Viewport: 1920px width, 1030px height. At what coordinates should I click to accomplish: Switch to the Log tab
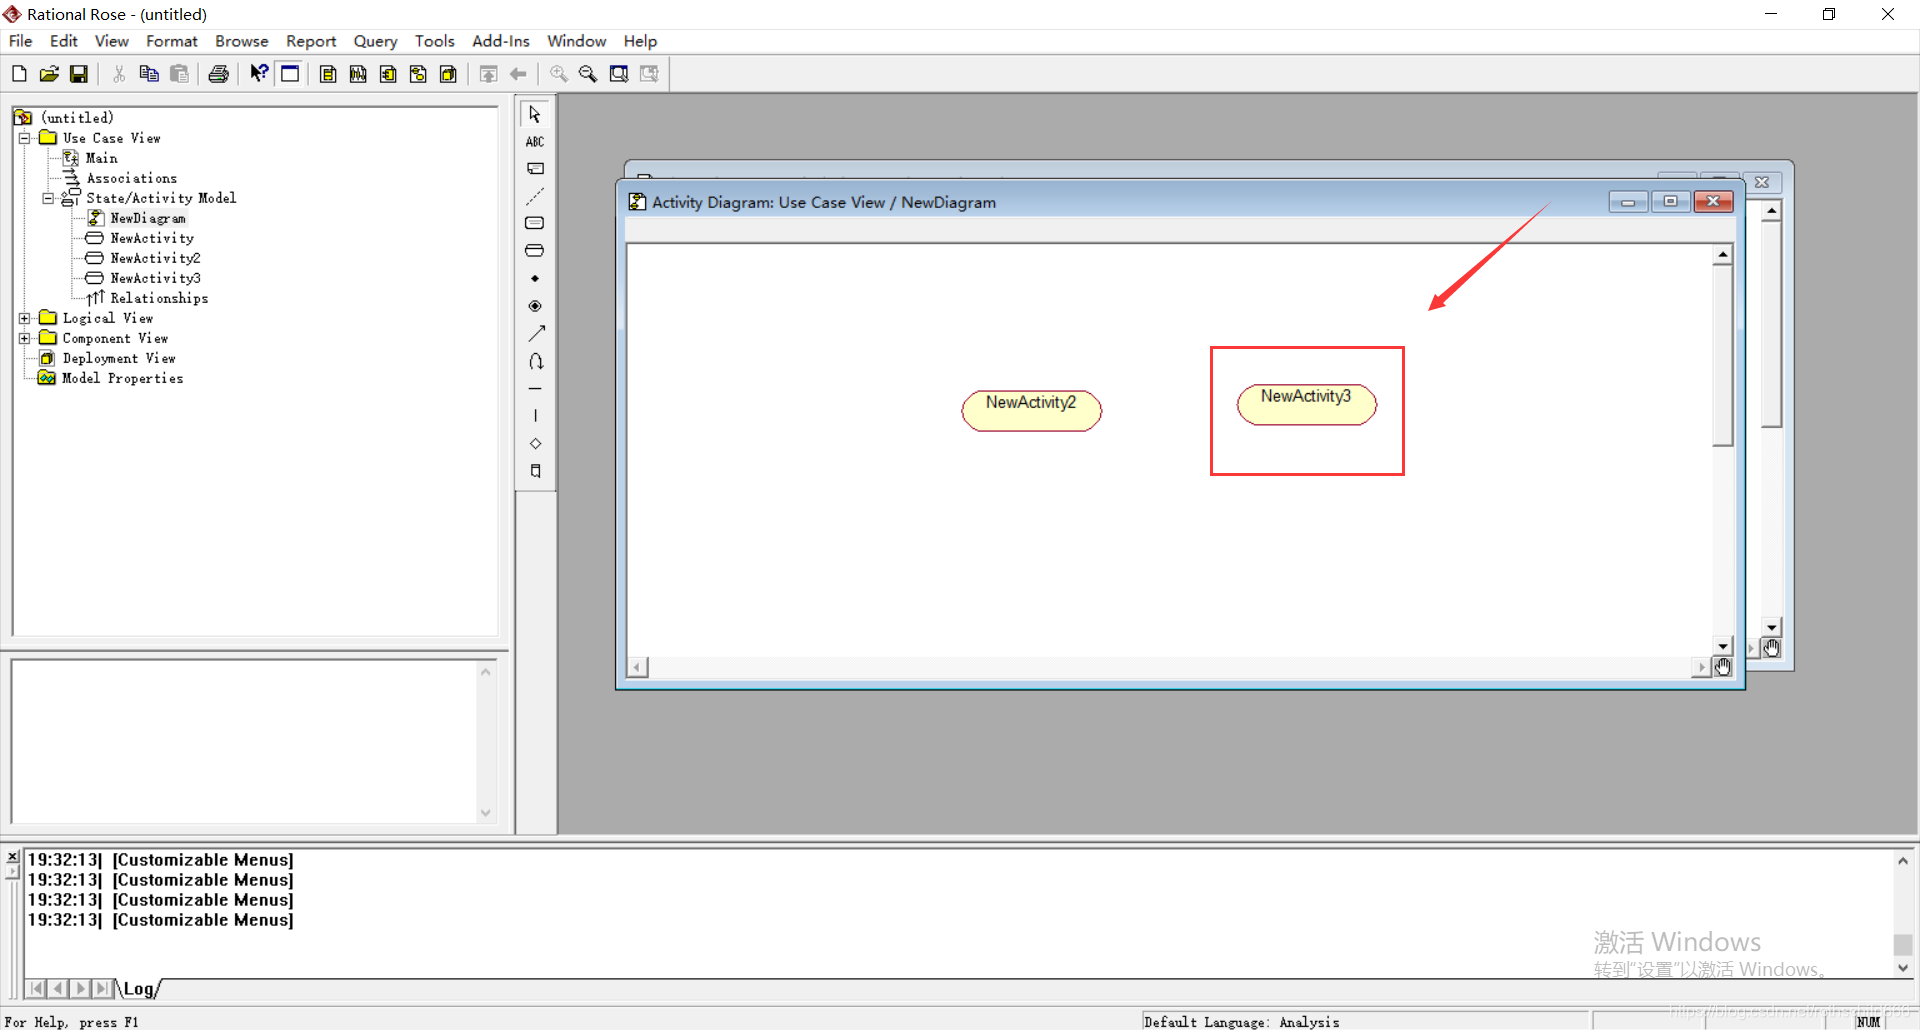point(139,989)
